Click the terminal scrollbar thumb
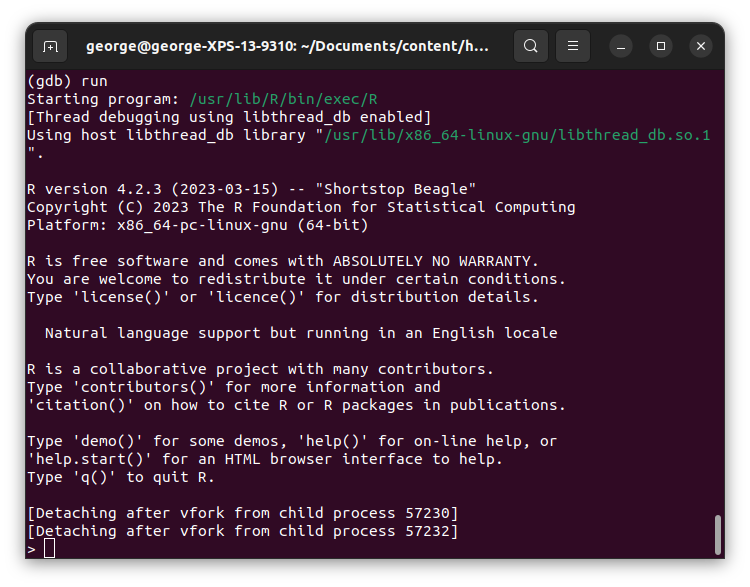This screenshot has width=750, height=587. [x=717, y=534]
